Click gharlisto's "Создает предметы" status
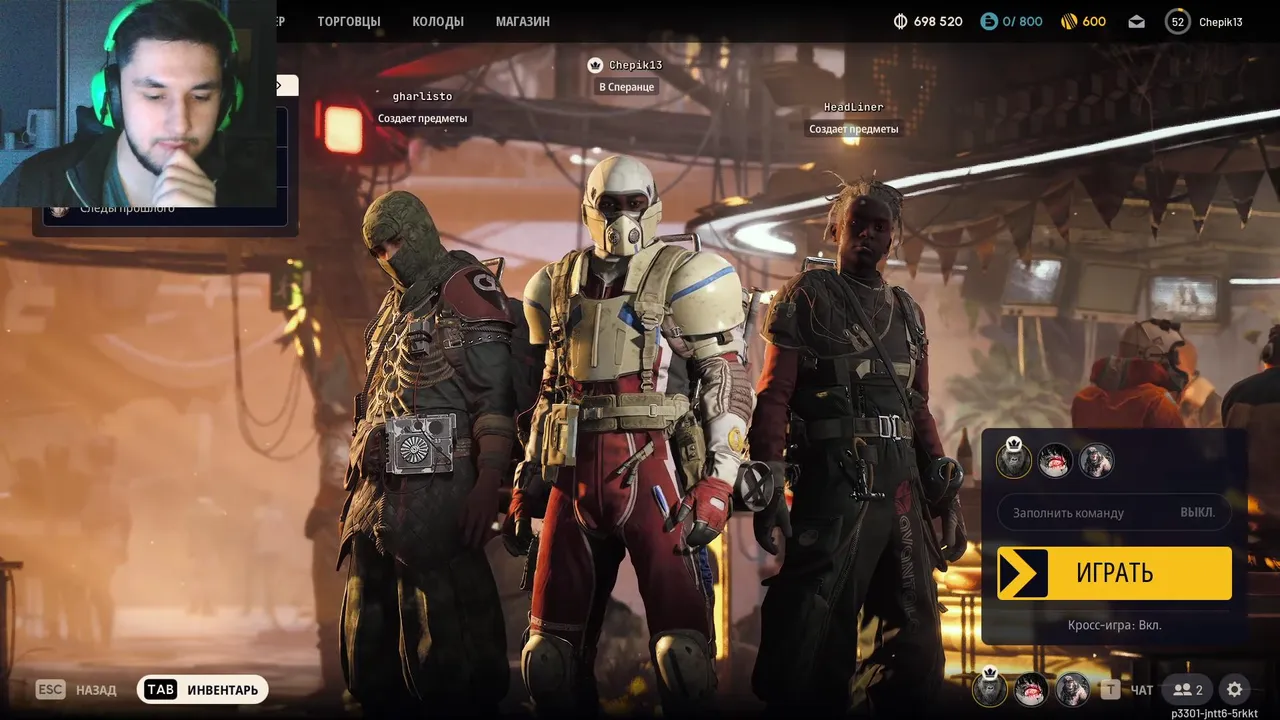This screenshot has width=1280, height=720. point(422,118)
